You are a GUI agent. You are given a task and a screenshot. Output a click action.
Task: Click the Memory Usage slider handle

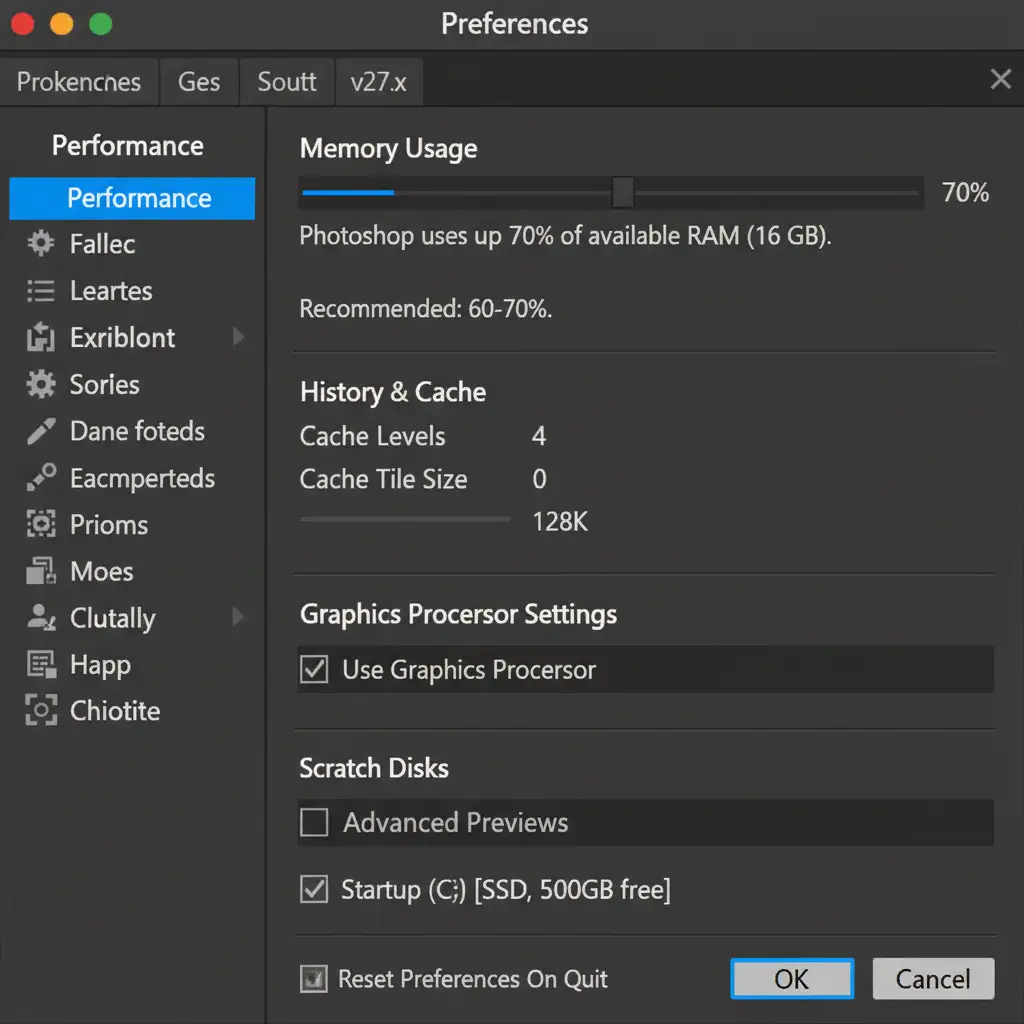pyautogui.click(x=623, y=193)
